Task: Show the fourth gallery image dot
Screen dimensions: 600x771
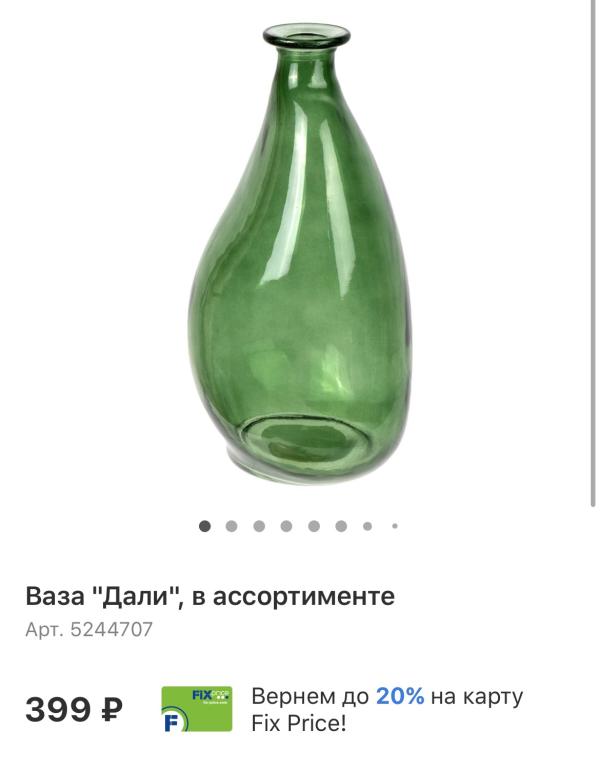Action: tap(286, 526)
